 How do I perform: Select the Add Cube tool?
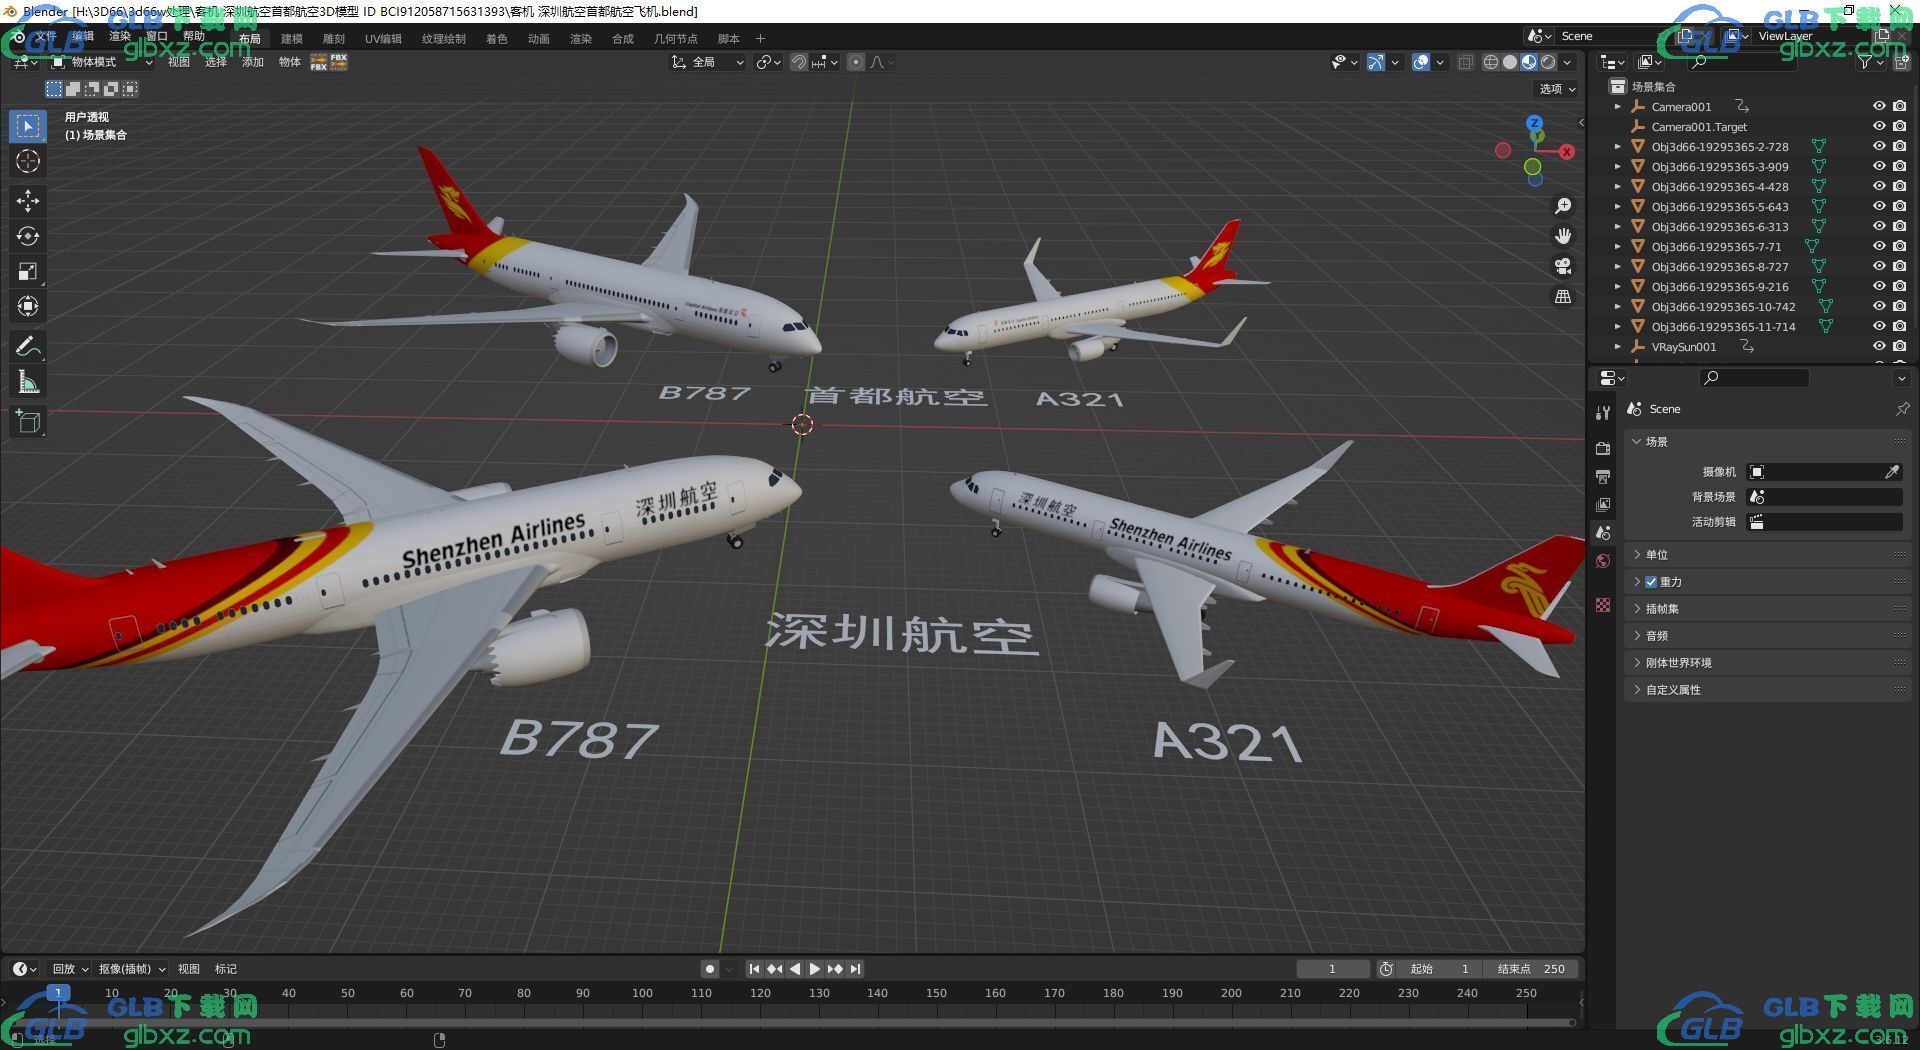click(x=28, y=422)
